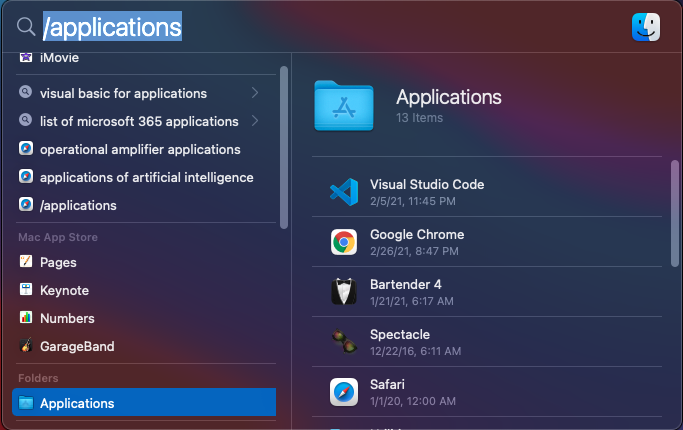Click the Spectacle glasses icon
Image resolution: width=683 pixels, height=430 pixels.
[x=344, y=342]
